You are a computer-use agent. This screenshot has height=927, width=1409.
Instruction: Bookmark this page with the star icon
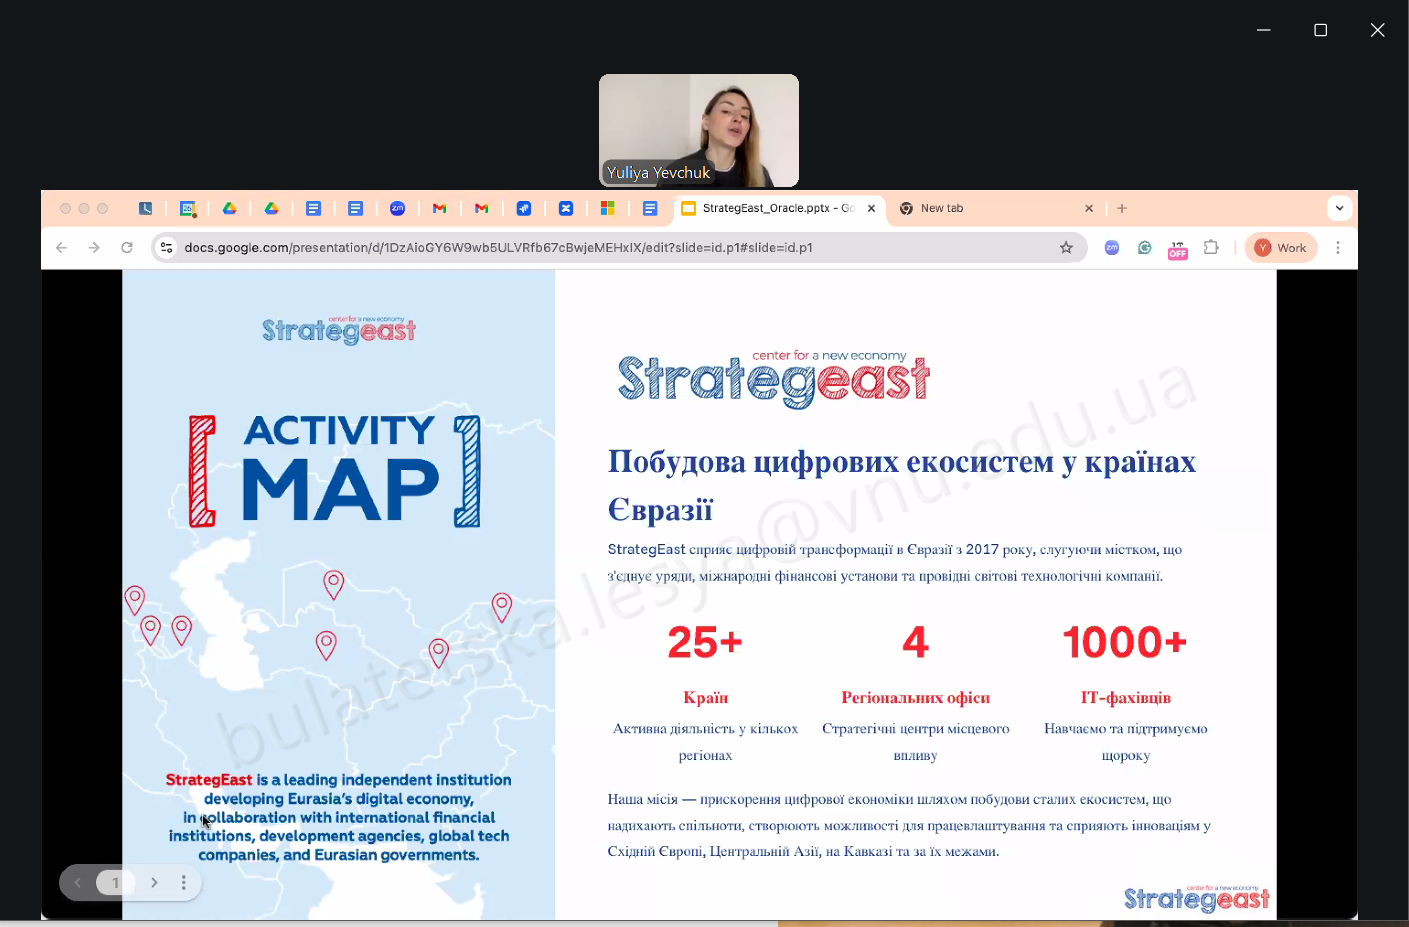(1066, 248)
